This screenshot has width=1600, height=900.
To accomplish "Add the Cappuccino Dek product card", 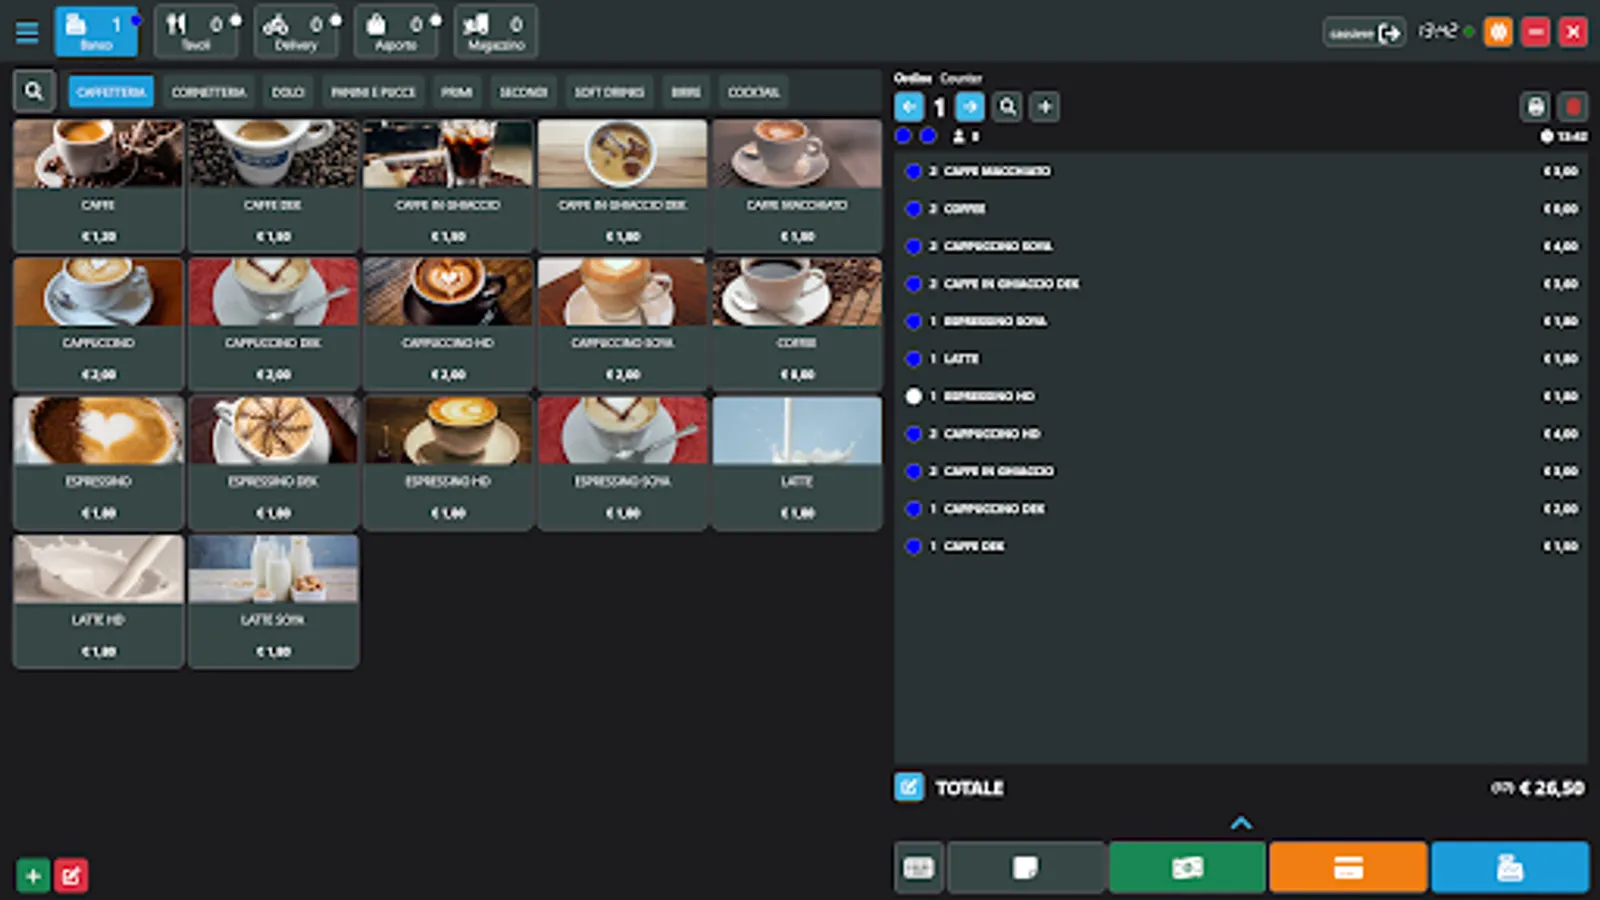I will tap(273, 323).
